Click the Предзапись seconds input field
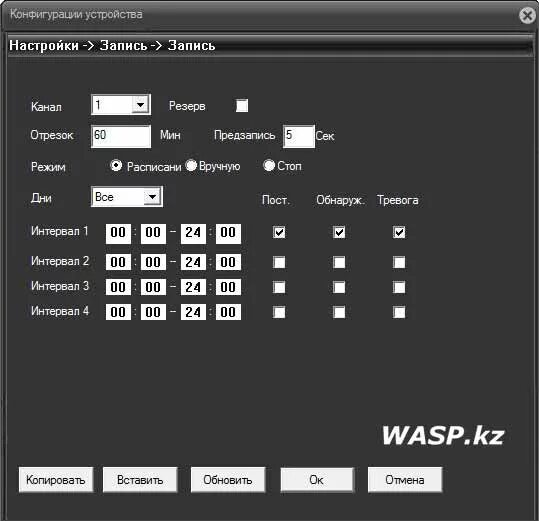539x521 pixels. click(298, 136)
